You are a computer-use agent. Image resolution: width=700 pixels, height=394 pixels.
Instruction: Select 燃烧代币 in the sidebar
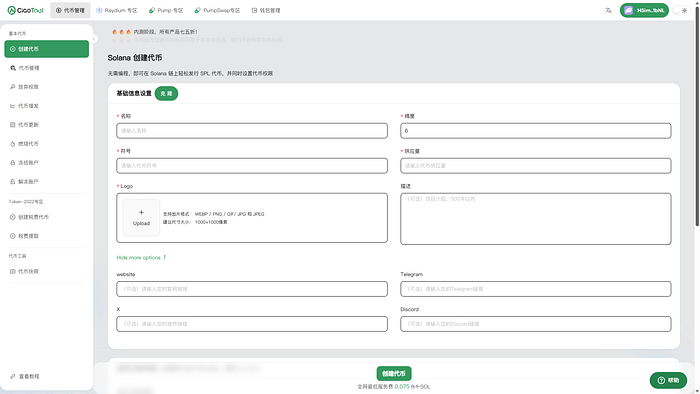point(46,144)
